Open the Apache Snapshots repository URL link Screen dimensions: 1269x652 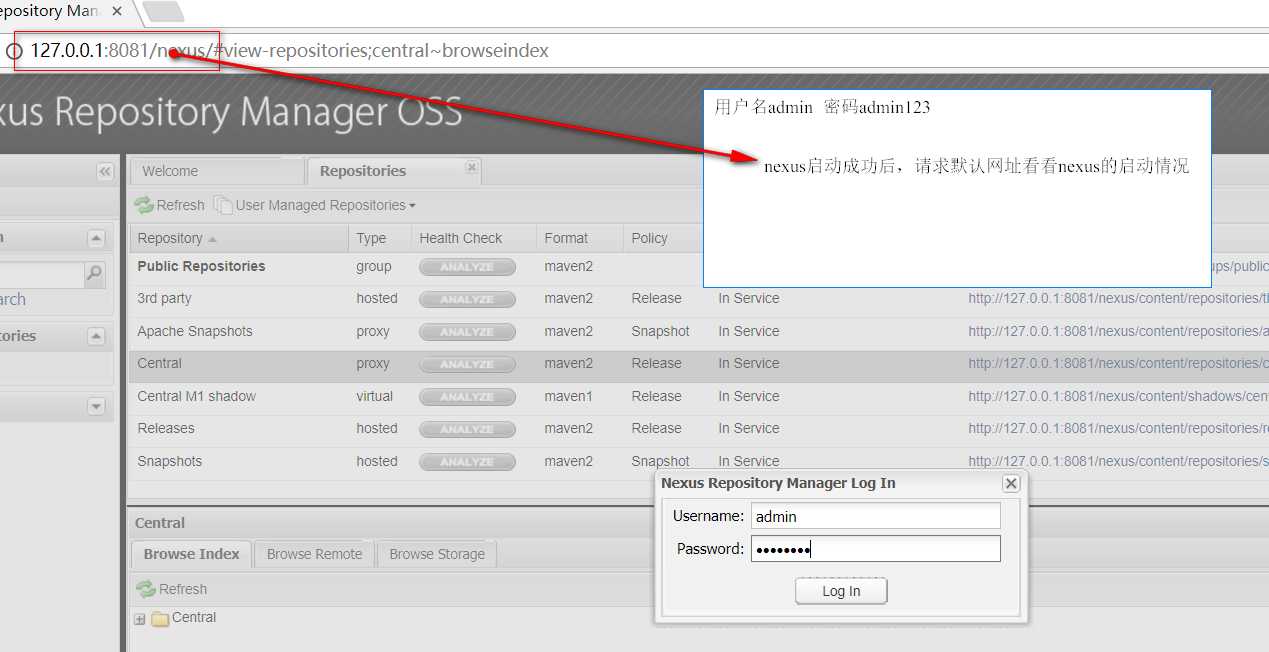pyautogui.click(x=1118, y=331)
